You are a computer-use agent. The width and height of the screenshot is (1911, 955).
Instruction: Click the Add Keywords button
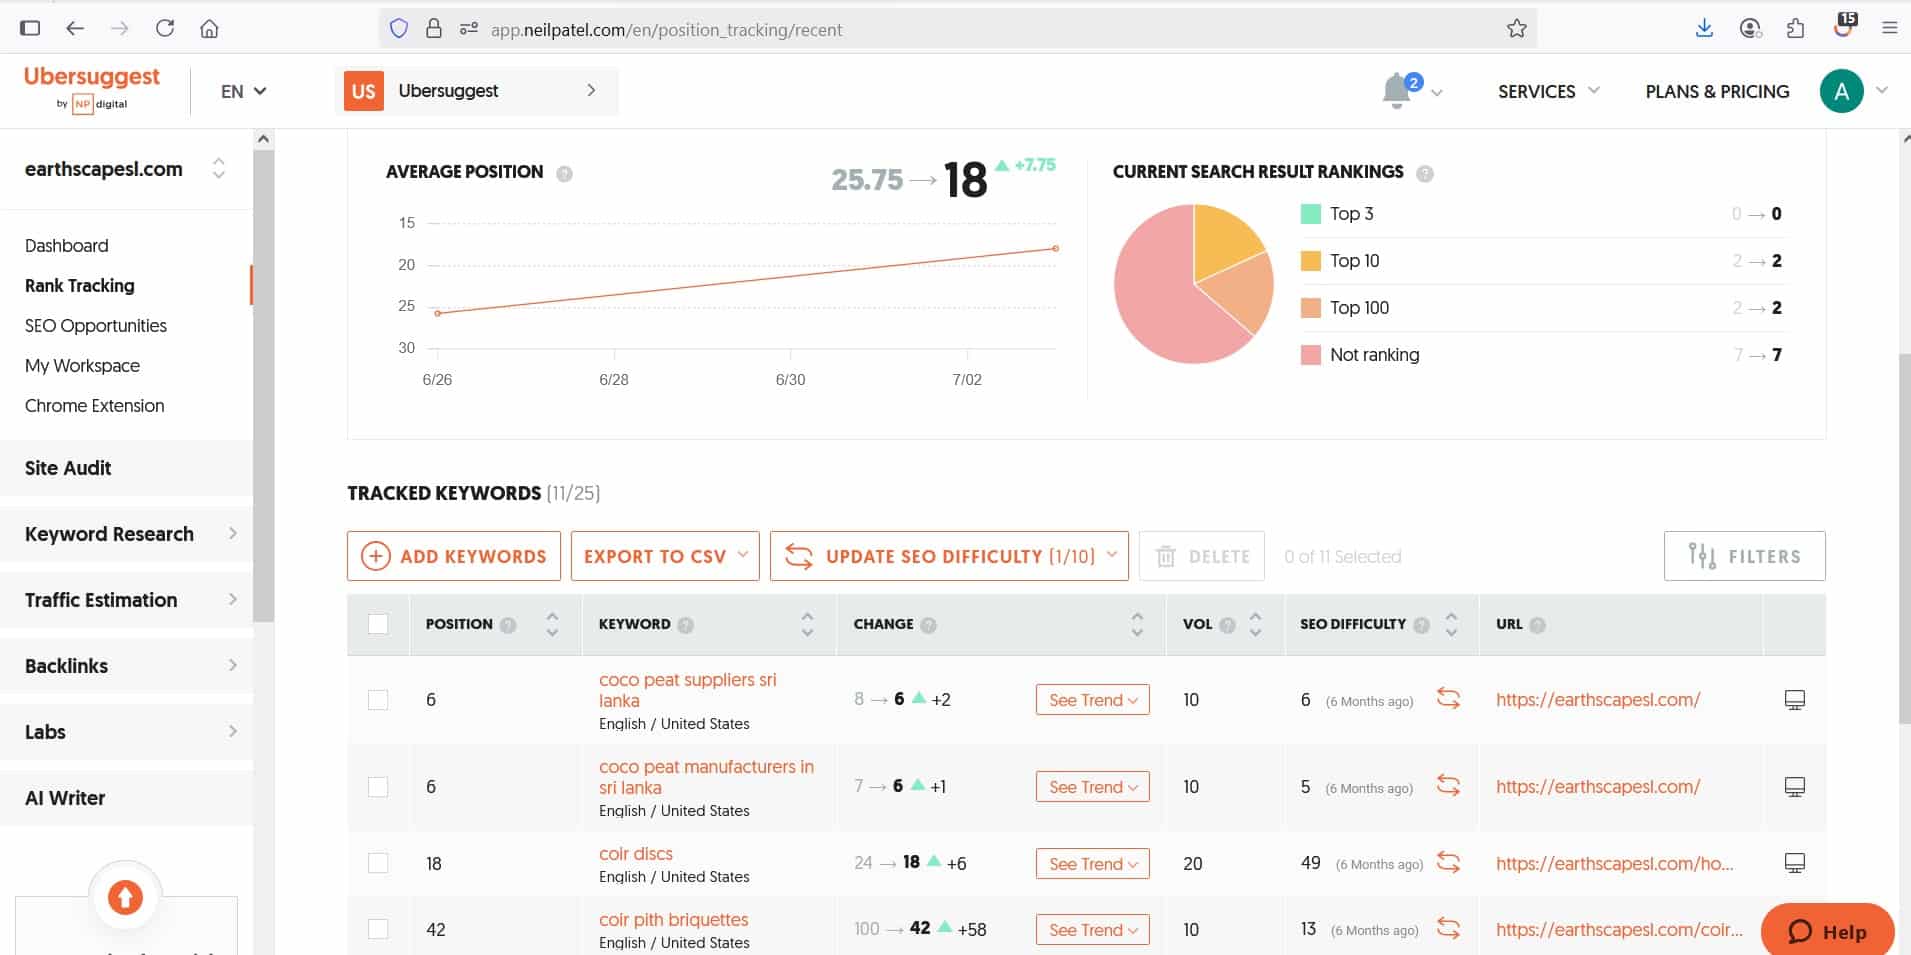tap(454, 556)
